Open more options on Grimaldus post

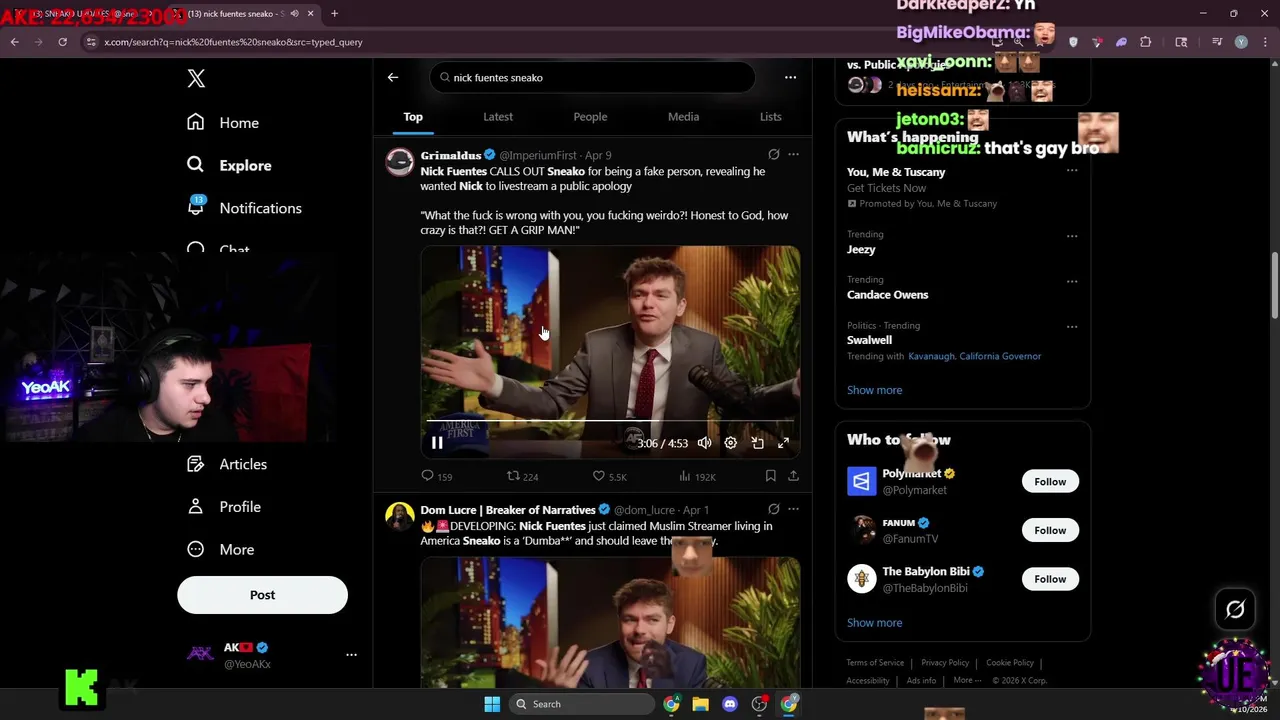click(793, 155)
